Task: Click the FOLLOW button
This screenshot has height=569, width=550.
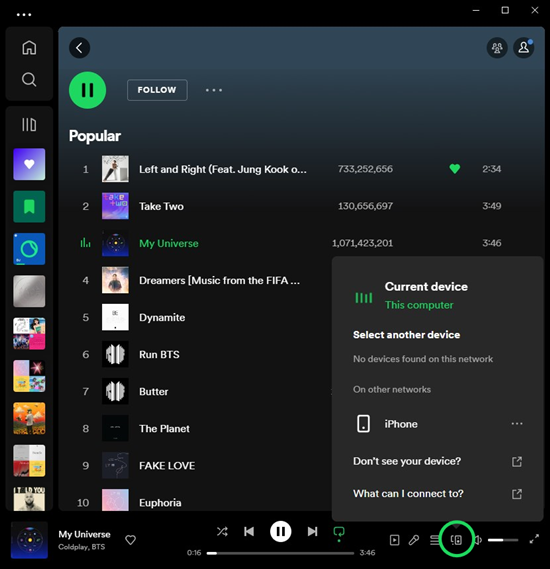Action: [x=157, y=90]
